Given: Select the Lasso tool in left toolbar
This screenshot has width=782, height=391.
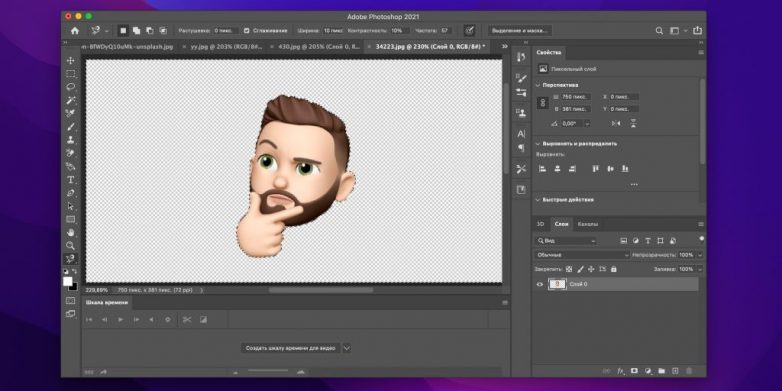Looking at the screenshot, I should point(70,87).
